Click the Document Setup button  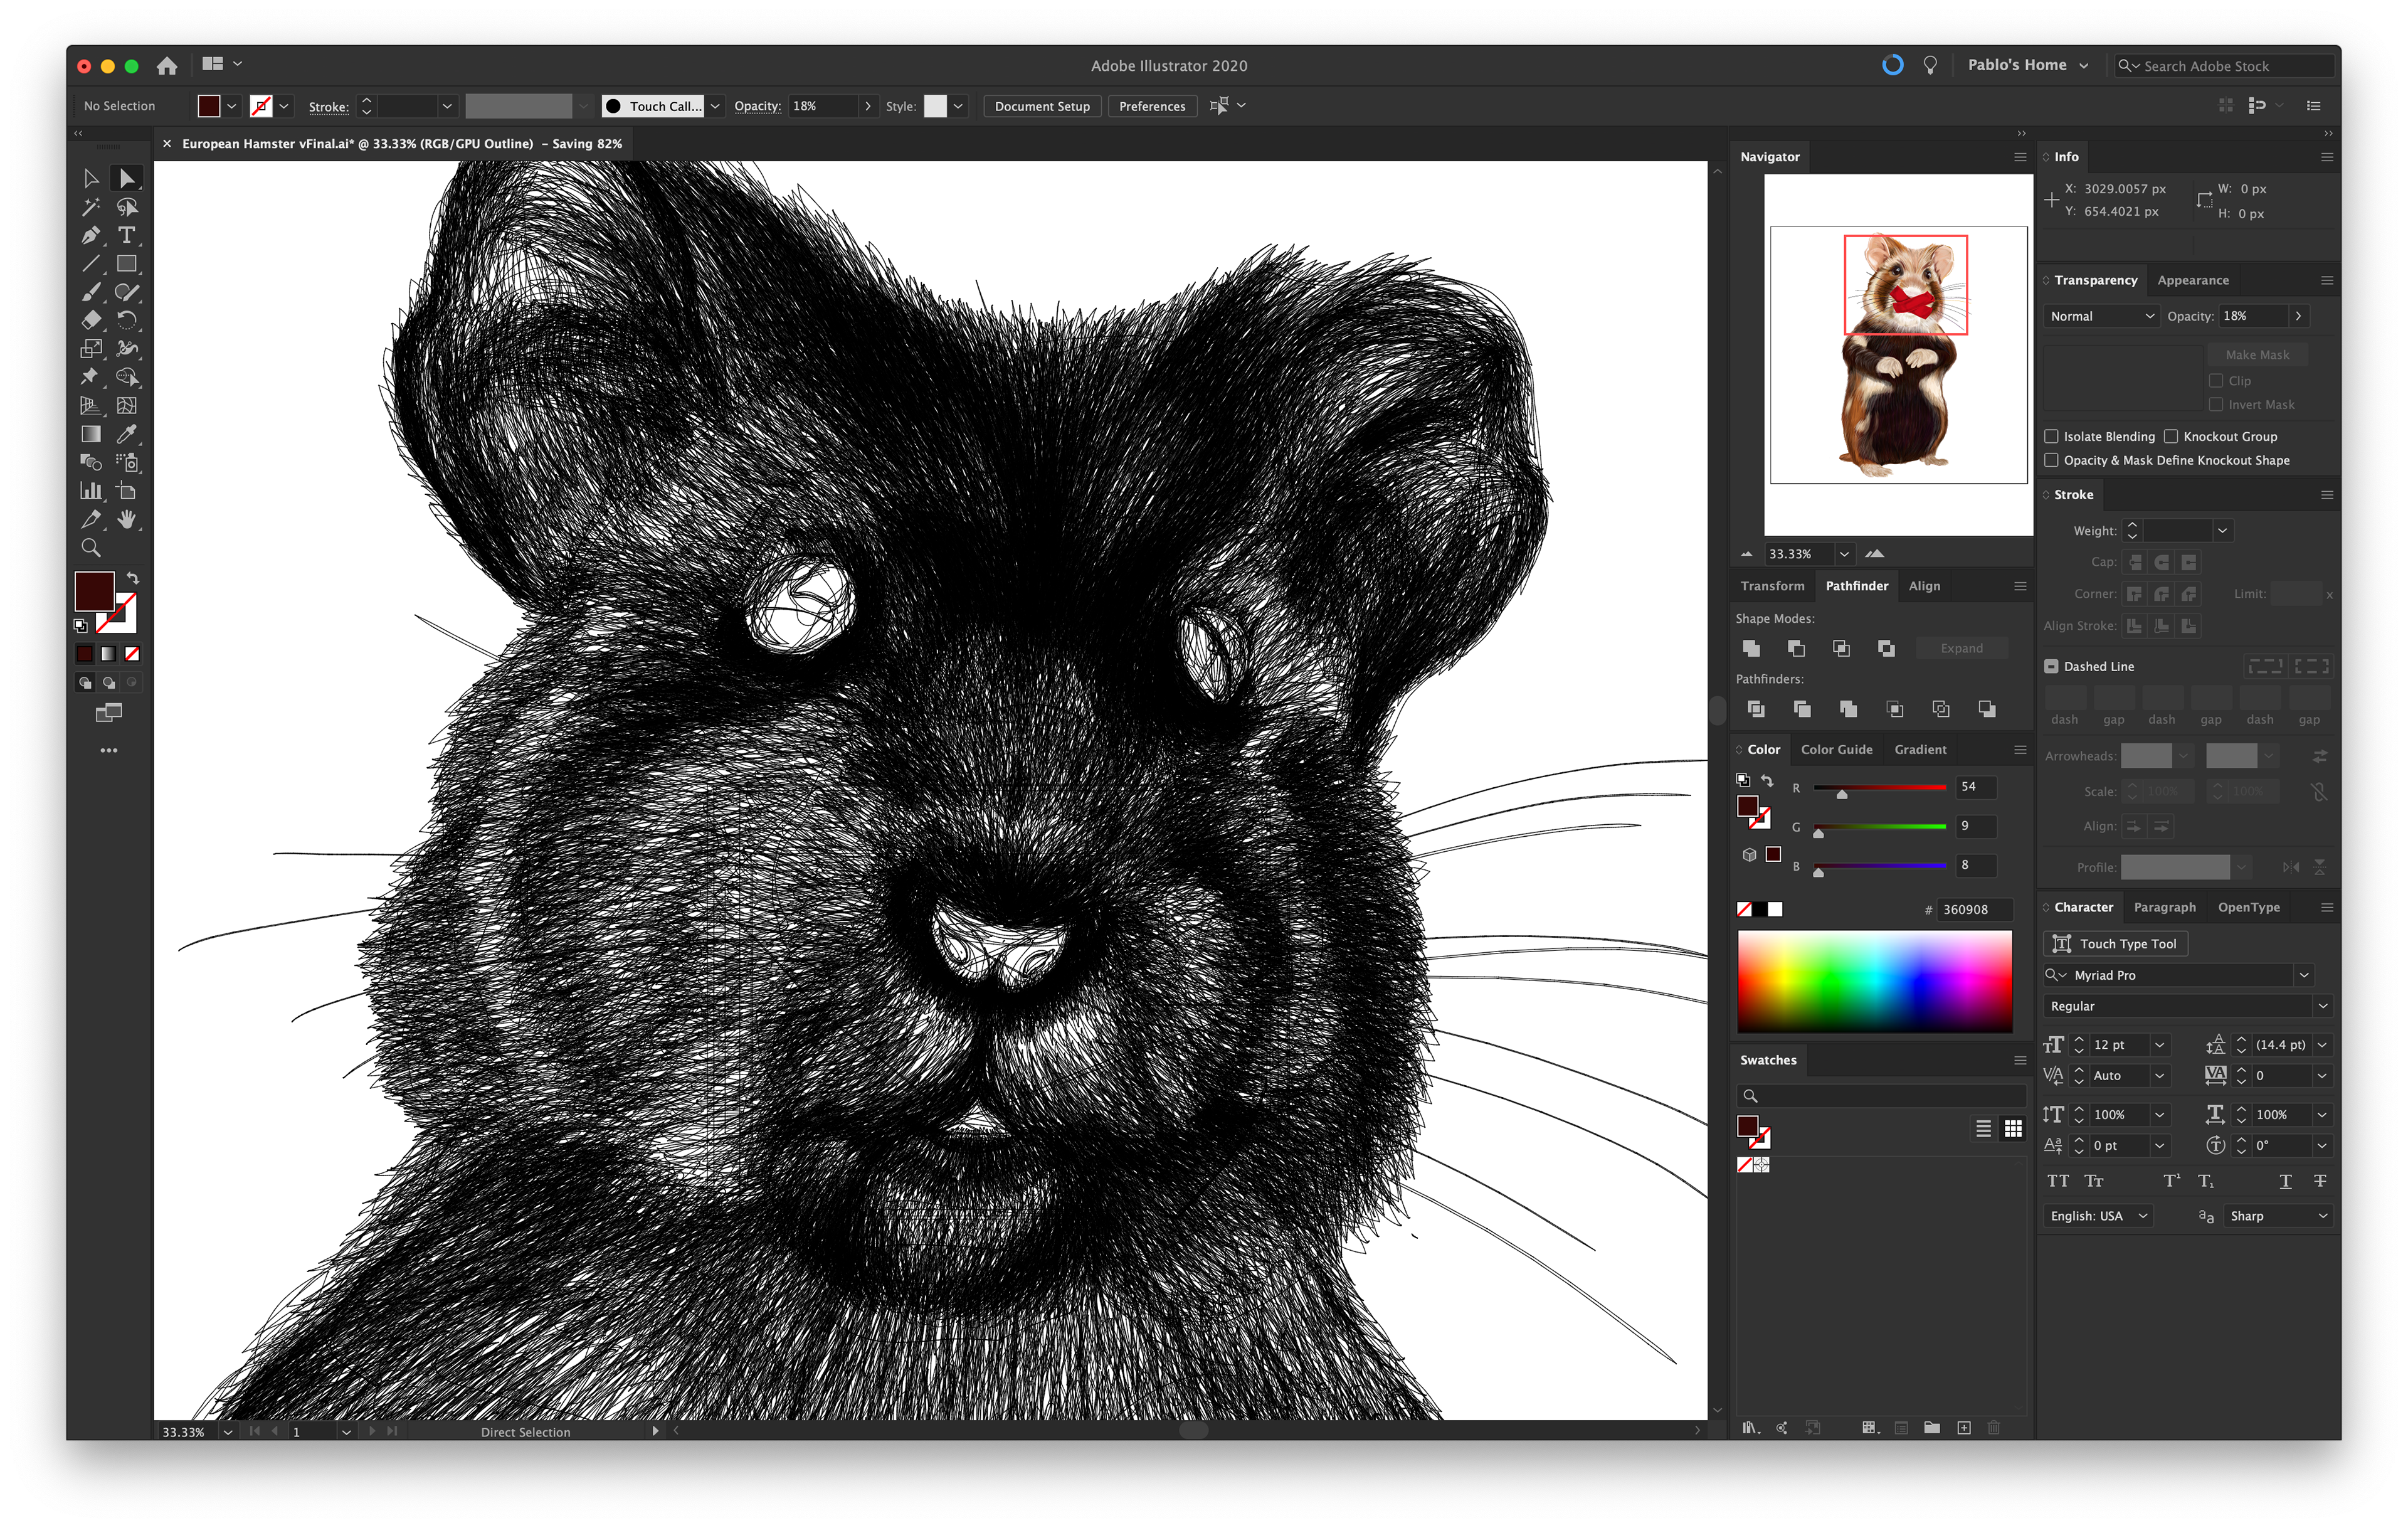(x=1042, y=106)
